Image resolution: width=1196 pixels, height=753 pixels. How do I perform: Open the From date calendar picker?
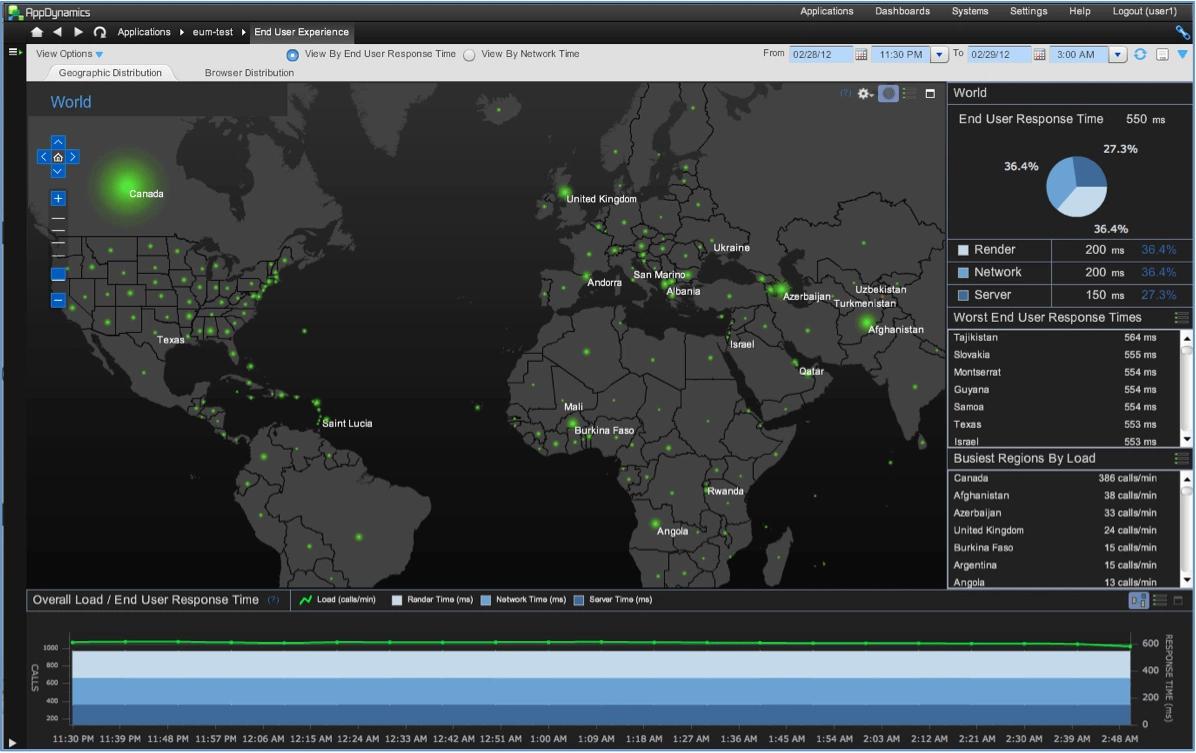[x=861, y=55]
